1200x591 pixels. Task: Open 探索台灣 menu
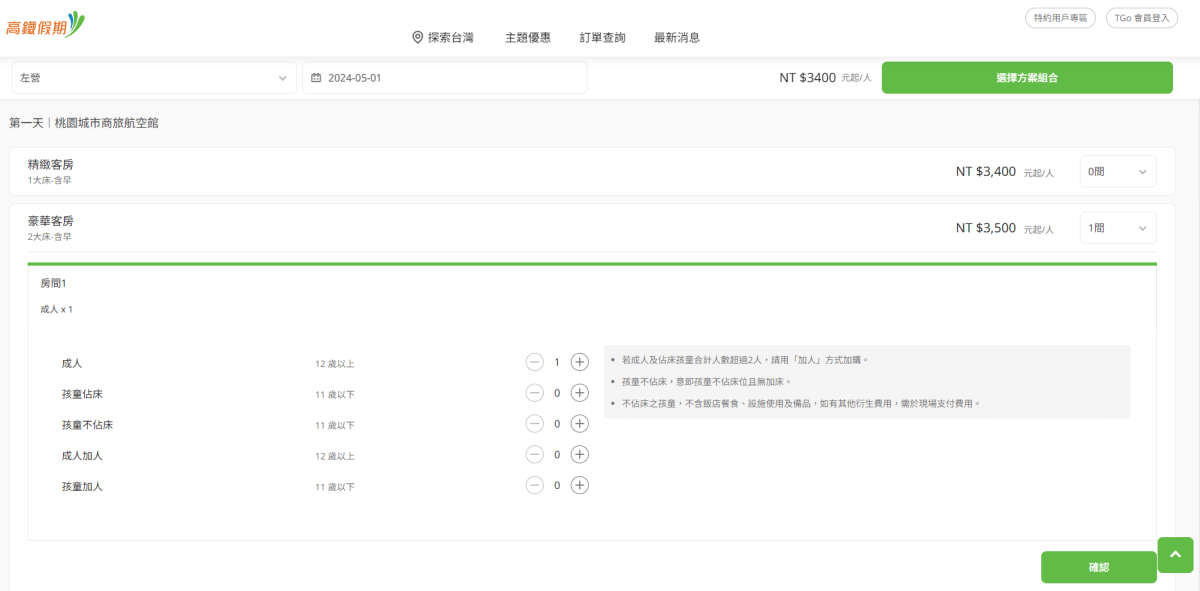443,38
